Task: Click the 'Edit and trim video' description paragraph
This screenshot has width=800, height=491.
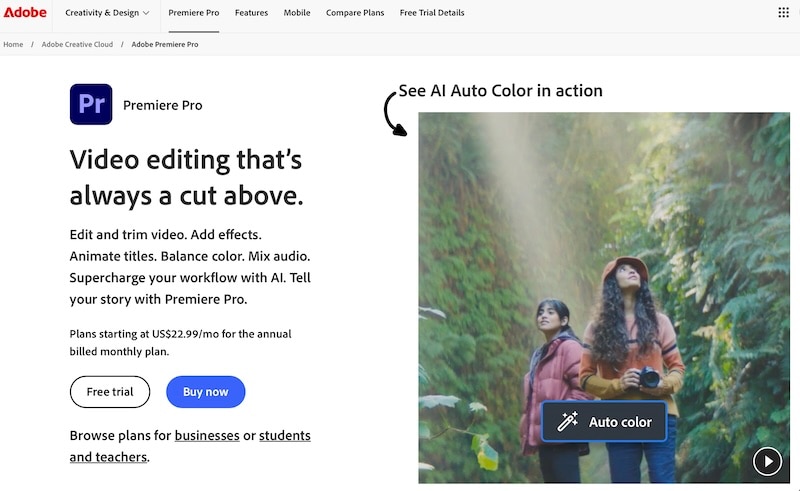Action: pos(190,266)
